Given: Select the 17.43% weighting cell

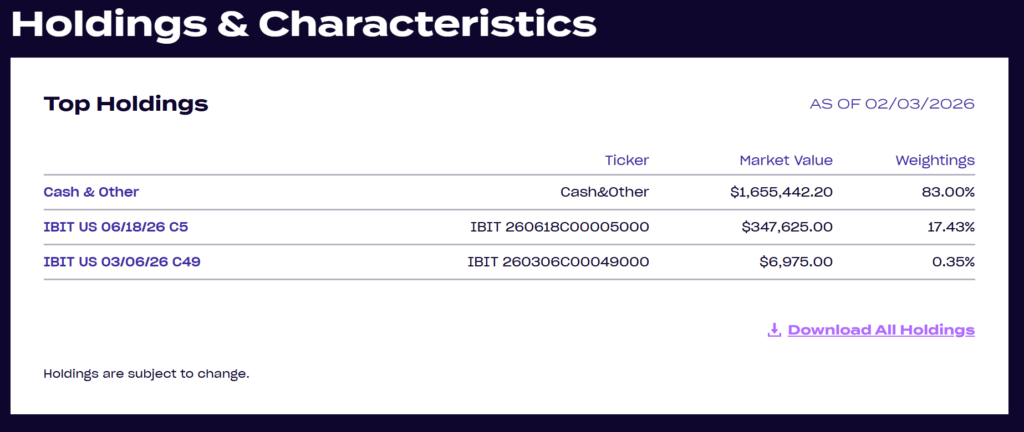Looking at the screenshot, I should [949, 227].
